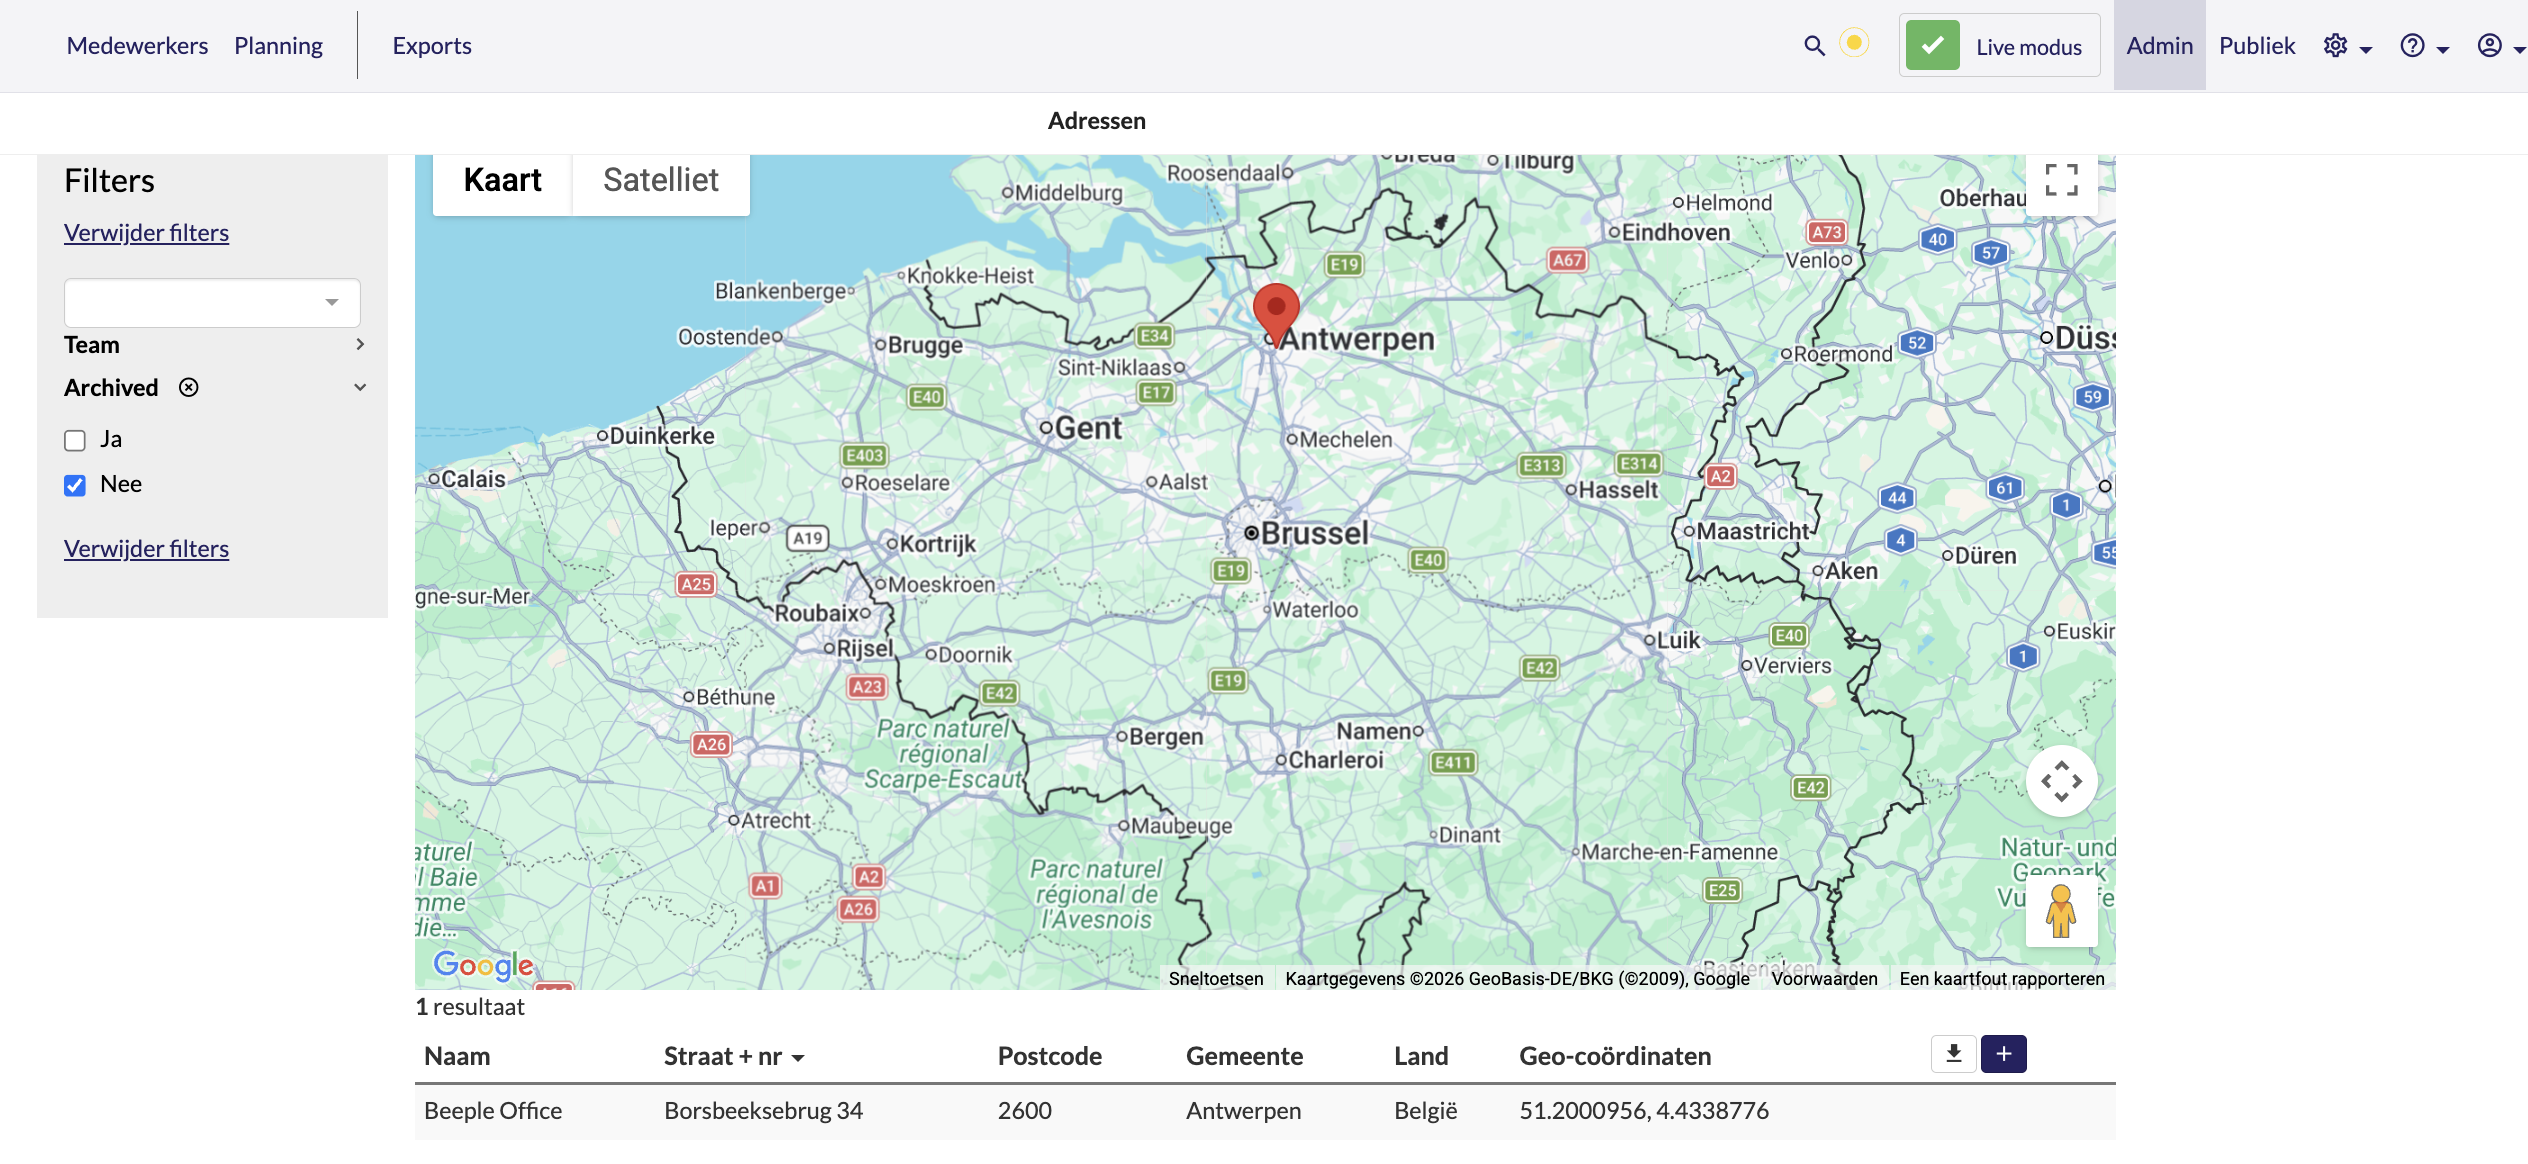Click the Gemeente column header
Screen dimensions: 2528x1164
tap(1244, 1056)
